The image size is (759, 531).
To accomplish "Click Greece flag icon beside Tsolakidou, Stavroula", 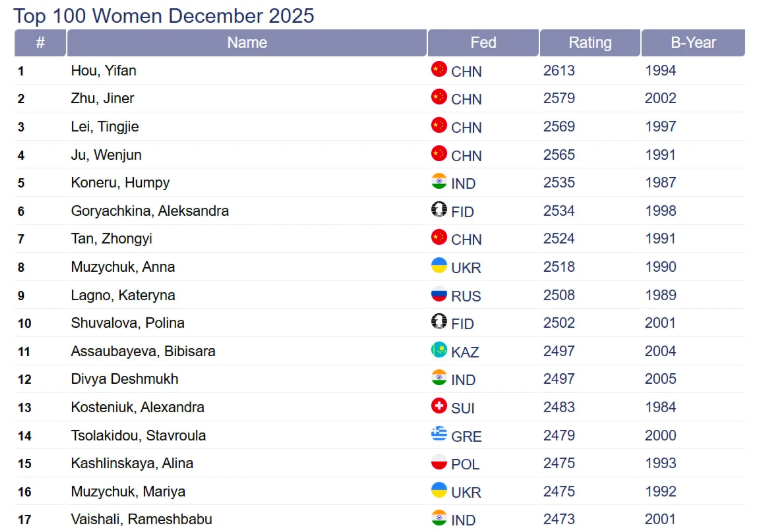I will pos(438,434).
